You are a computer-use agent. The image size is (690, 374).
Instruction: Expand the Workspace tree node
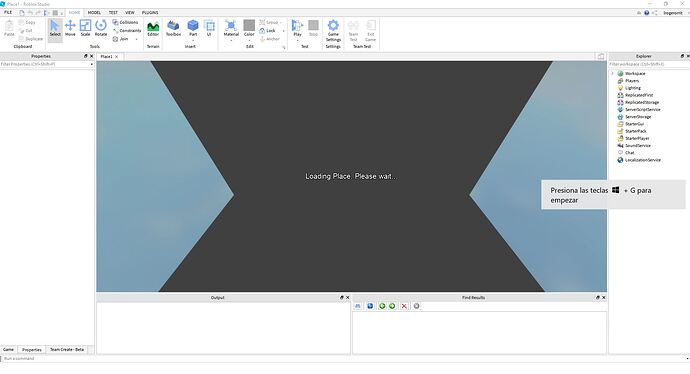[612, 73]
